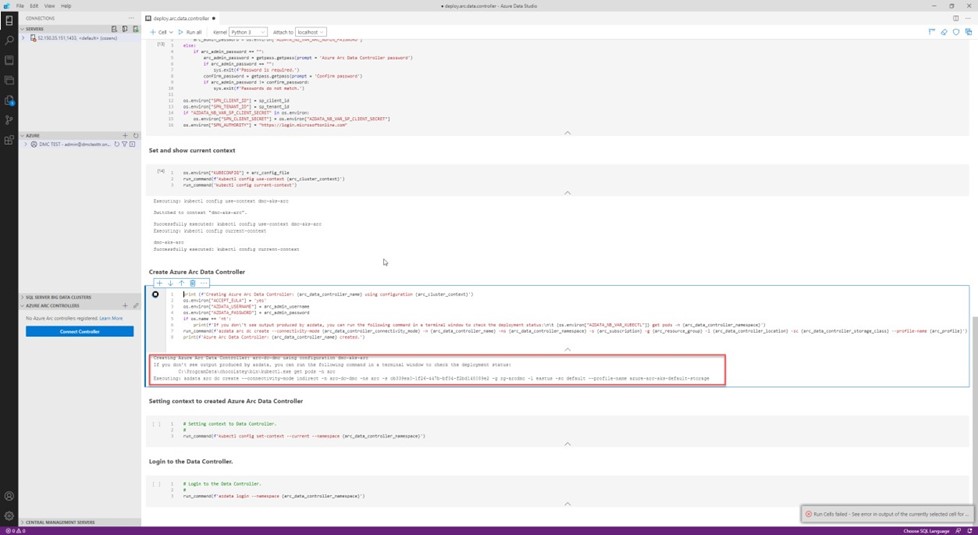
Task: Open the add Cell dropdown
Action: coord(162,32)
